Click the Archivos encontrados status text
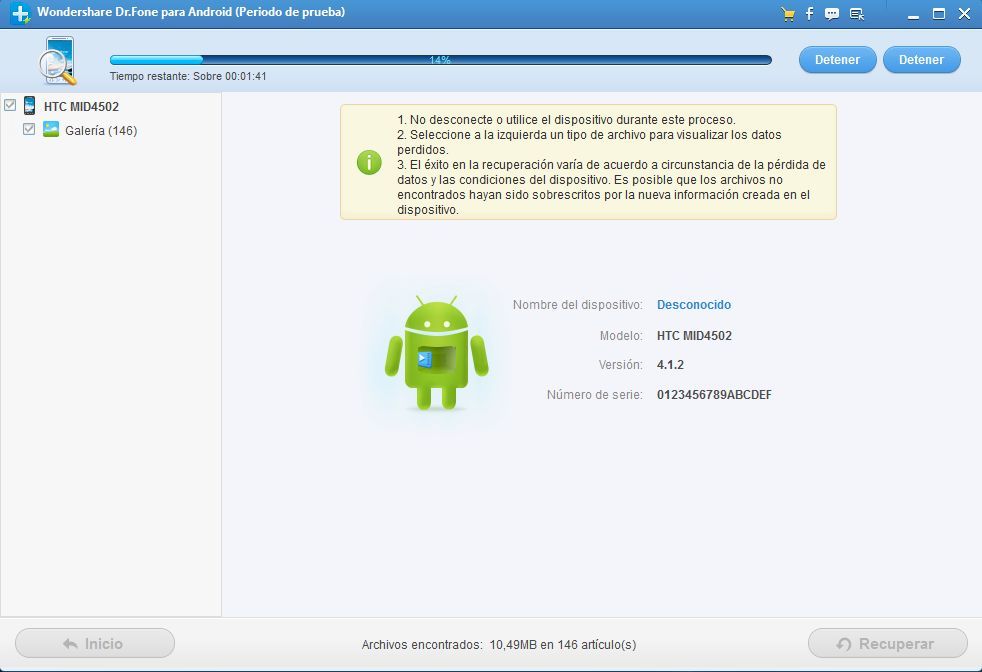982x672 pixels. pos(499,644)
